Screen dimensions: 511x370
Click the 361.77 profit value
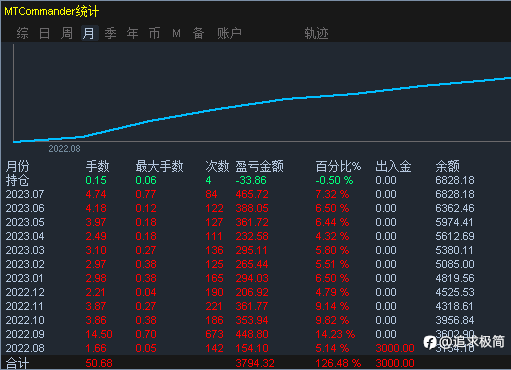click(252, 306)
